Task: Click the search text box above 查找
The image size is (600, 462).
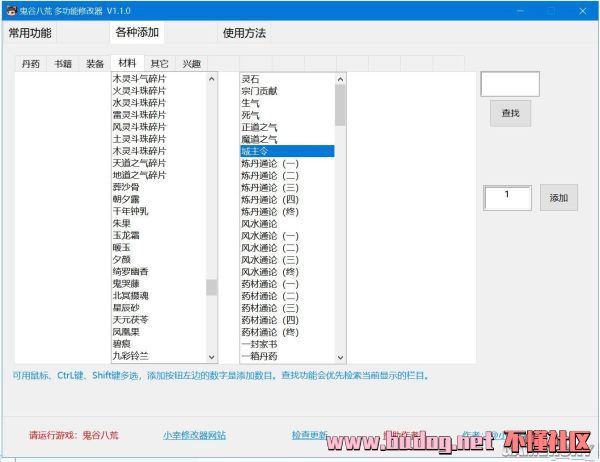Action: click(510, 85)
